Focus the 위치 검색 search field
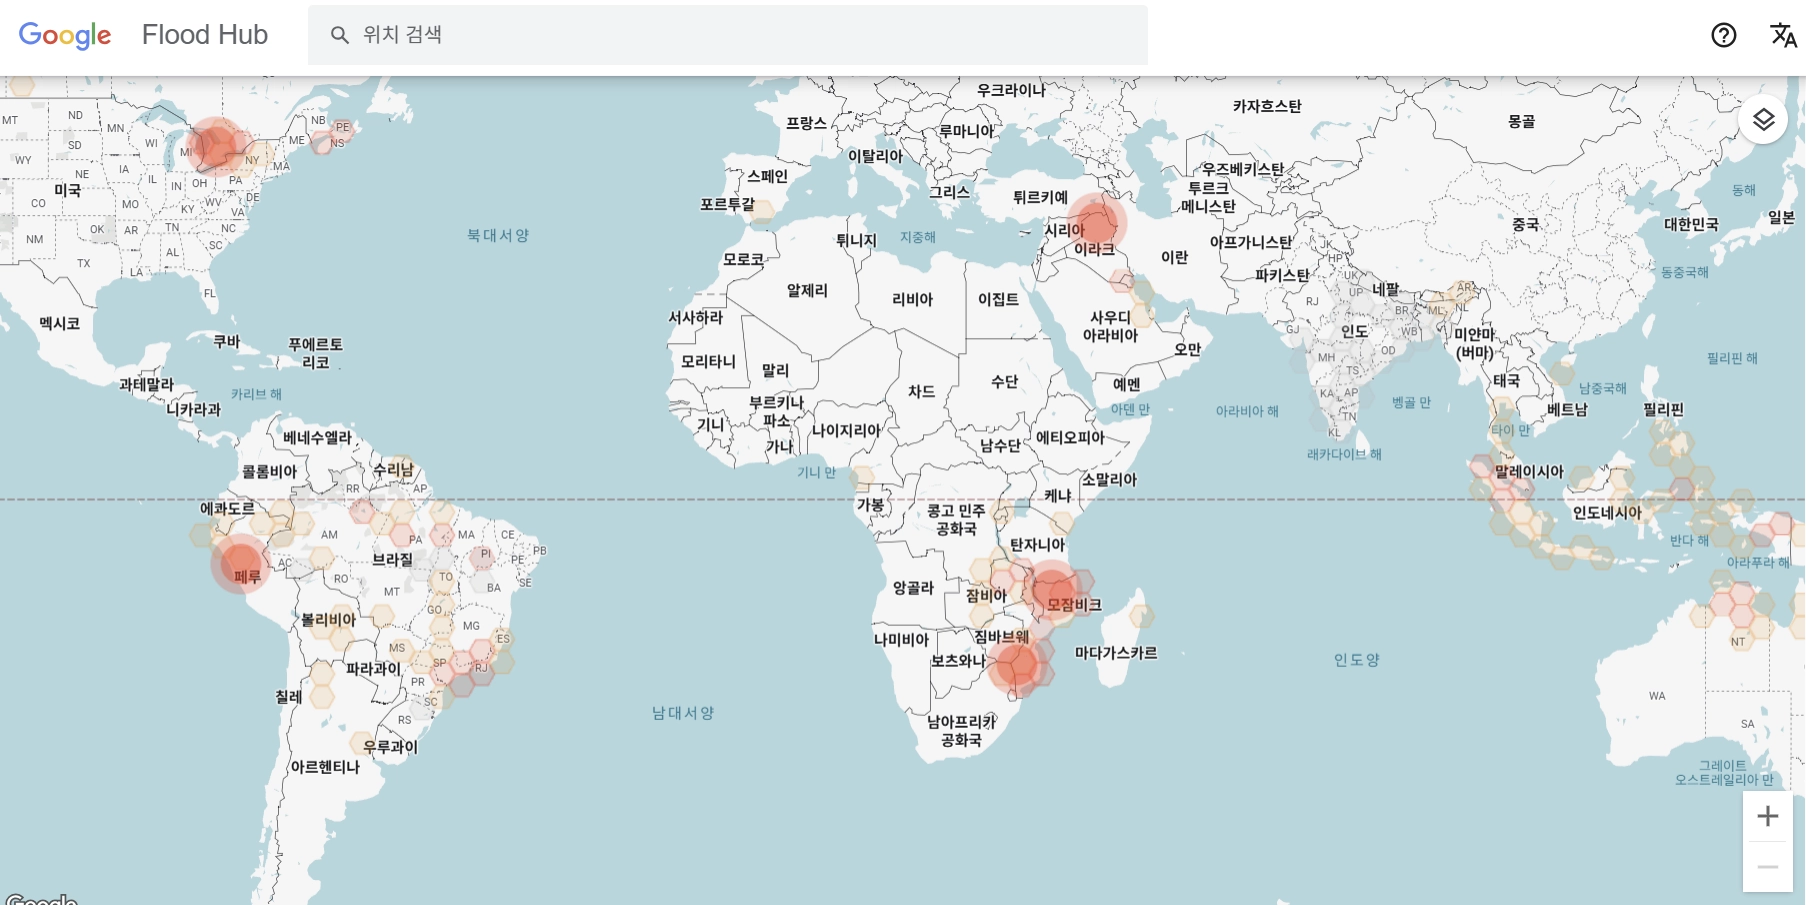The width and height of the screenshot is (1806, 905). (x=740, y=35)
